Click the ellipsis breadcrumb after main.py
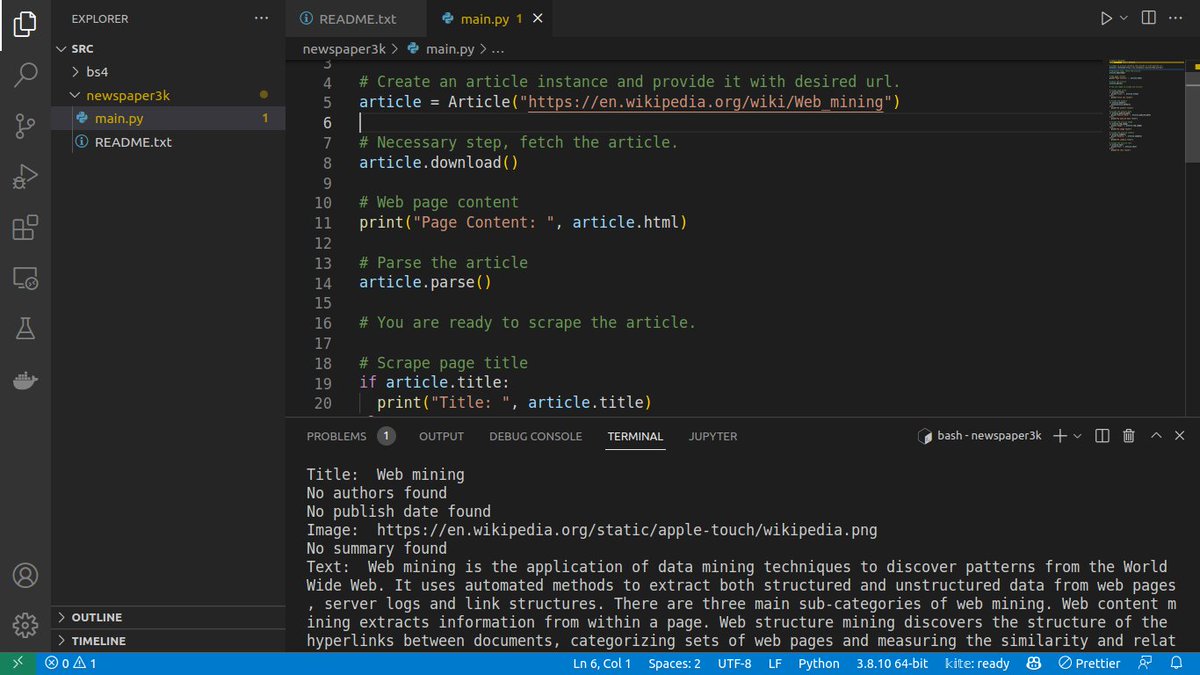The height and width of the screenshot is (675, 1200). [x=498, y=48]
